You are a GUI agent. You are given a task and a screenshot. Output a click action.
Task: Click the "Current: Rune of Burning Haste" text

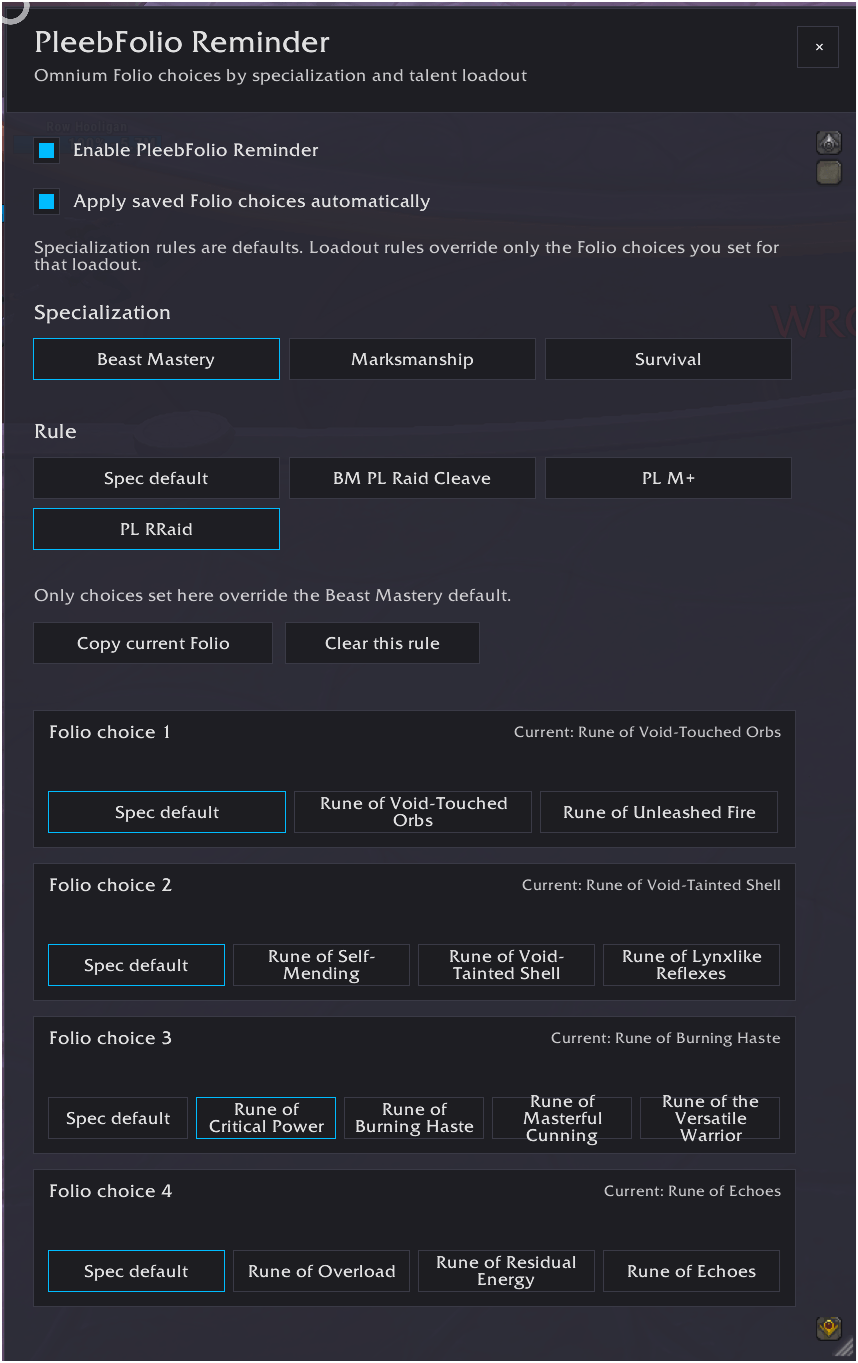coord(666,1038)
